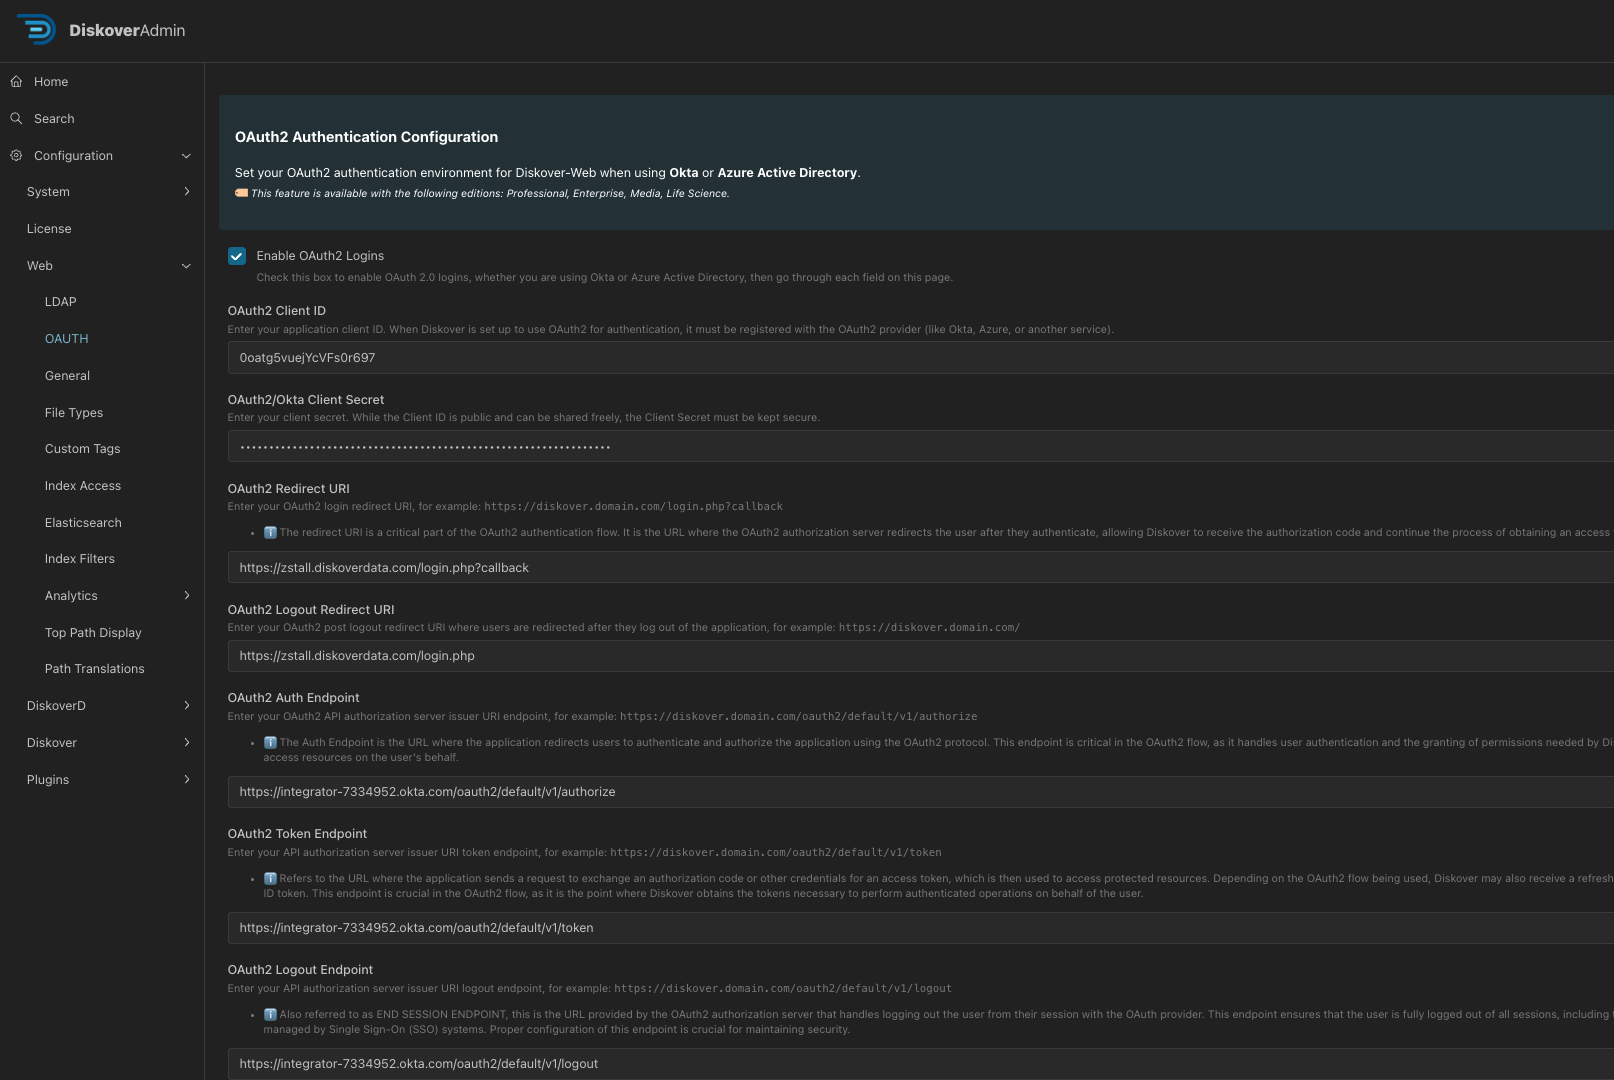The width and height of the screenshot is (1614, 1080).
Task: Click the "OAuth2 Logout Redirect URI" label
Action: click(311, 610)
